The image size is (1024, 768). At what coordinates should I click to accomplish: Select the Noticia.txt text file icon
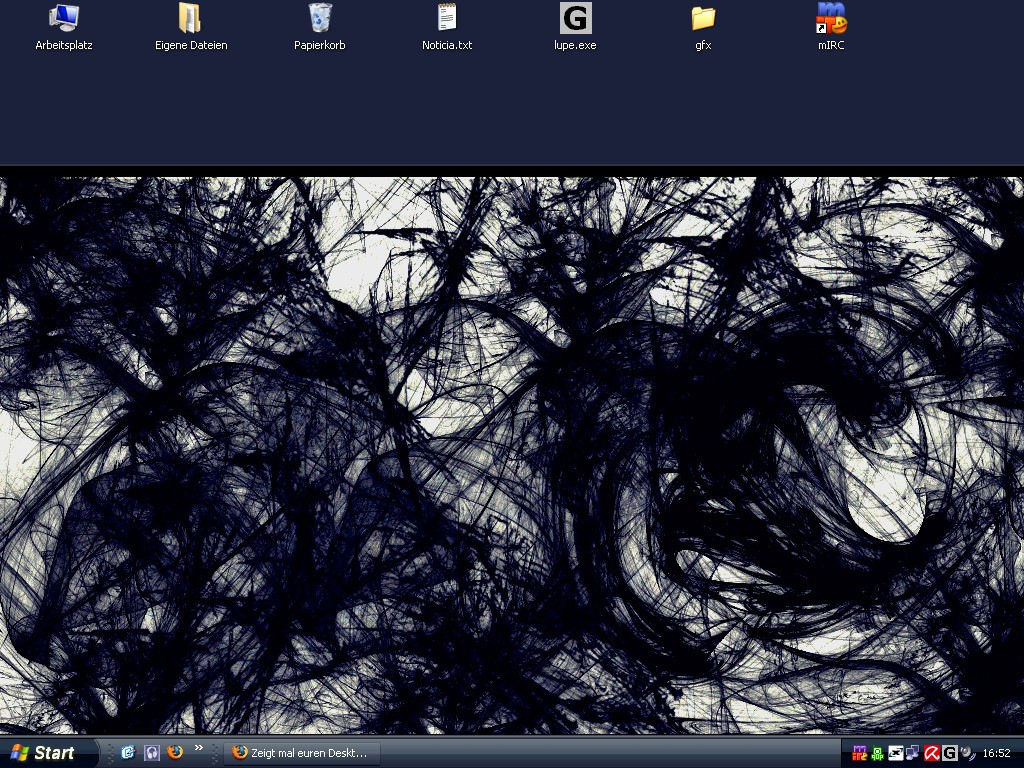coord(447,19)
